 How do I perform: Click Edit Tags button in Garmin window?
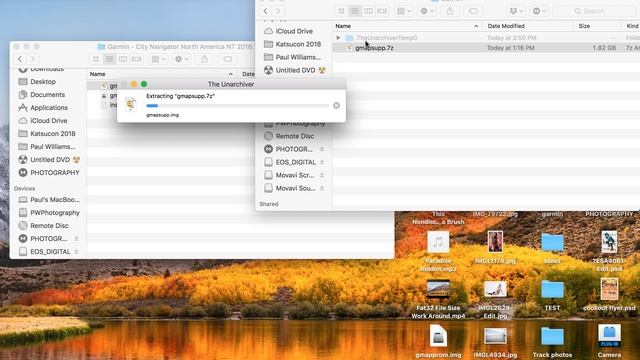click(x=227, y=59)
